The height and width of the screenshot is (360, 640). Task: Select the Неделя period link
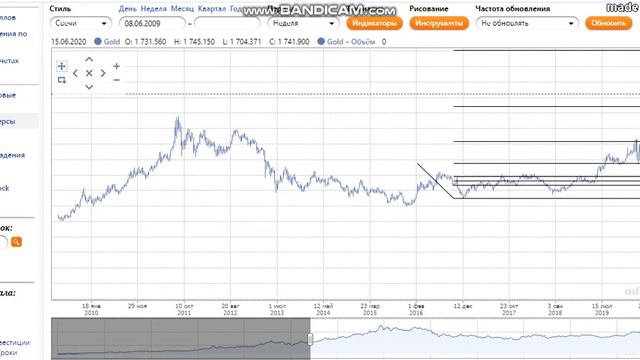[x=153, y=9]
